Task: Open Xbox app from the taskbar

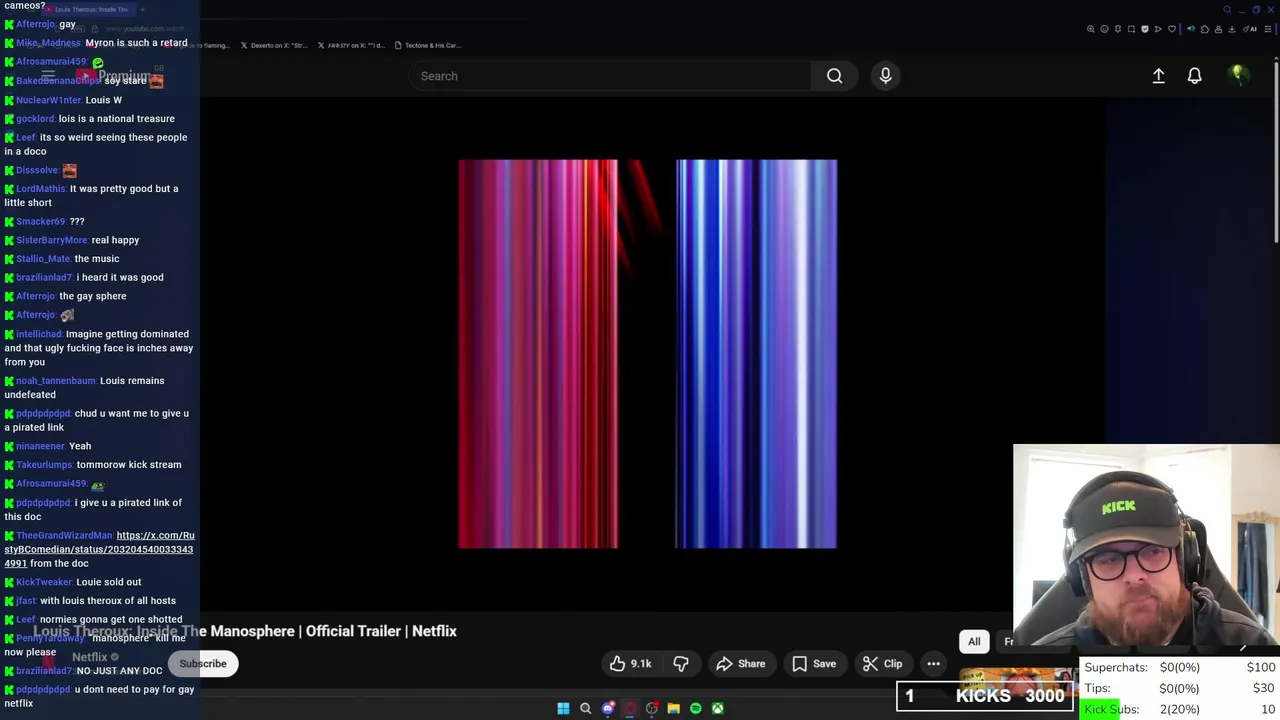Action: tap(717, 708)
